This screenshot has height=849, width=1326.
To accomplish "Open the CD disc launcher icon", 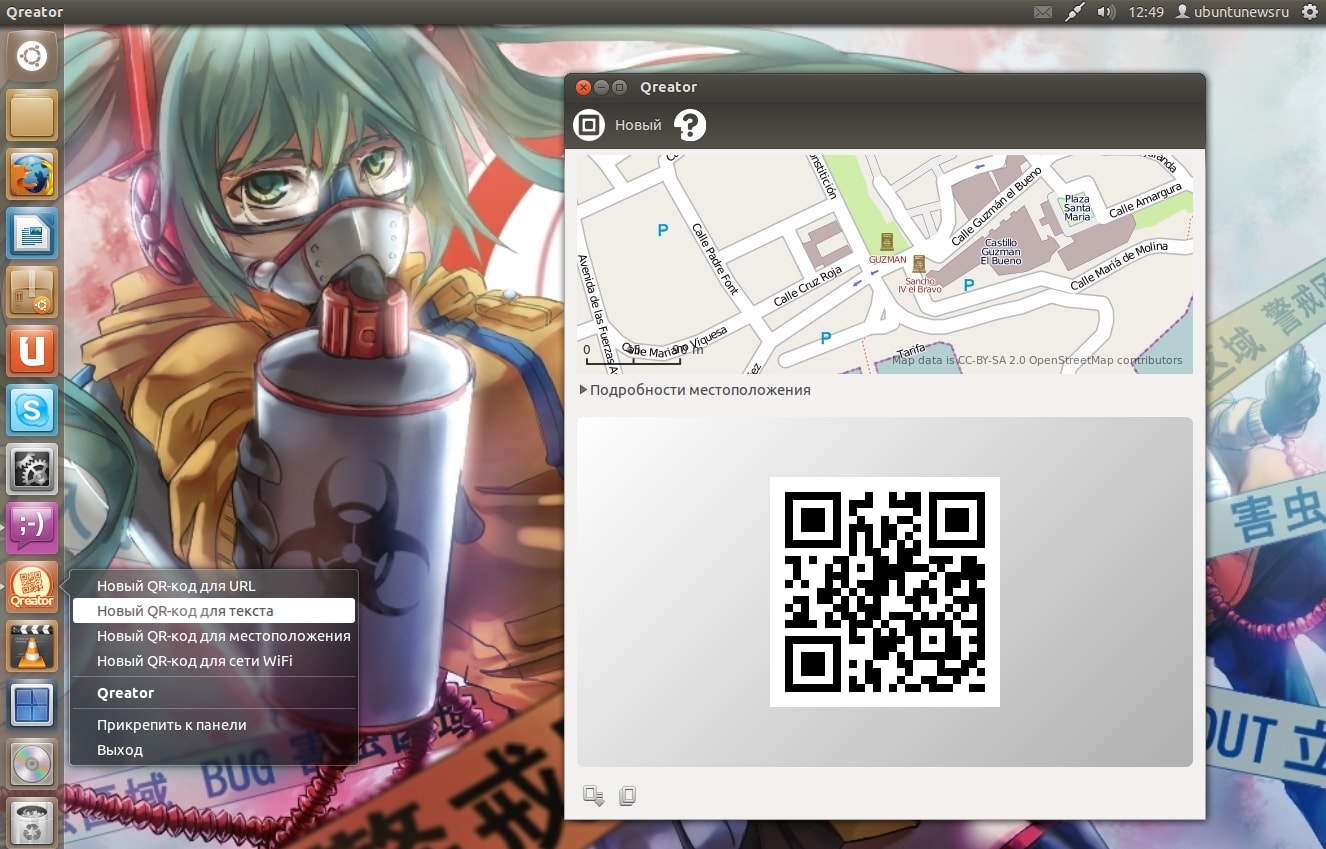I will click(x=32, y=764).
